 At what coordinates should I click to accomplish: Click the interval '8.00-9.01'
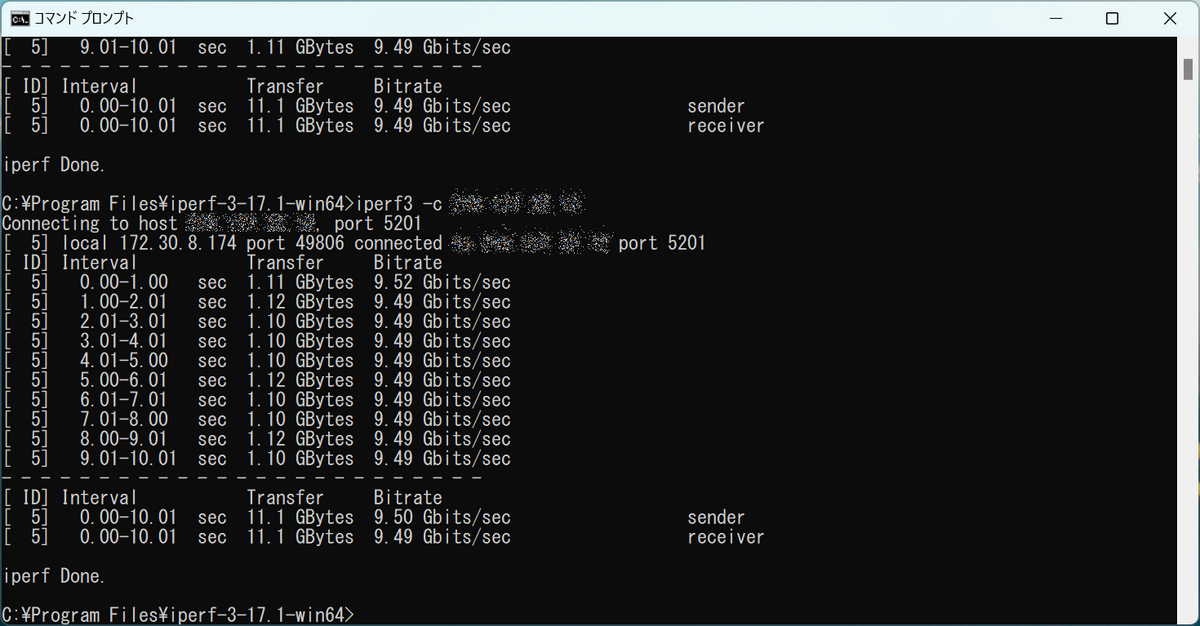124,439
